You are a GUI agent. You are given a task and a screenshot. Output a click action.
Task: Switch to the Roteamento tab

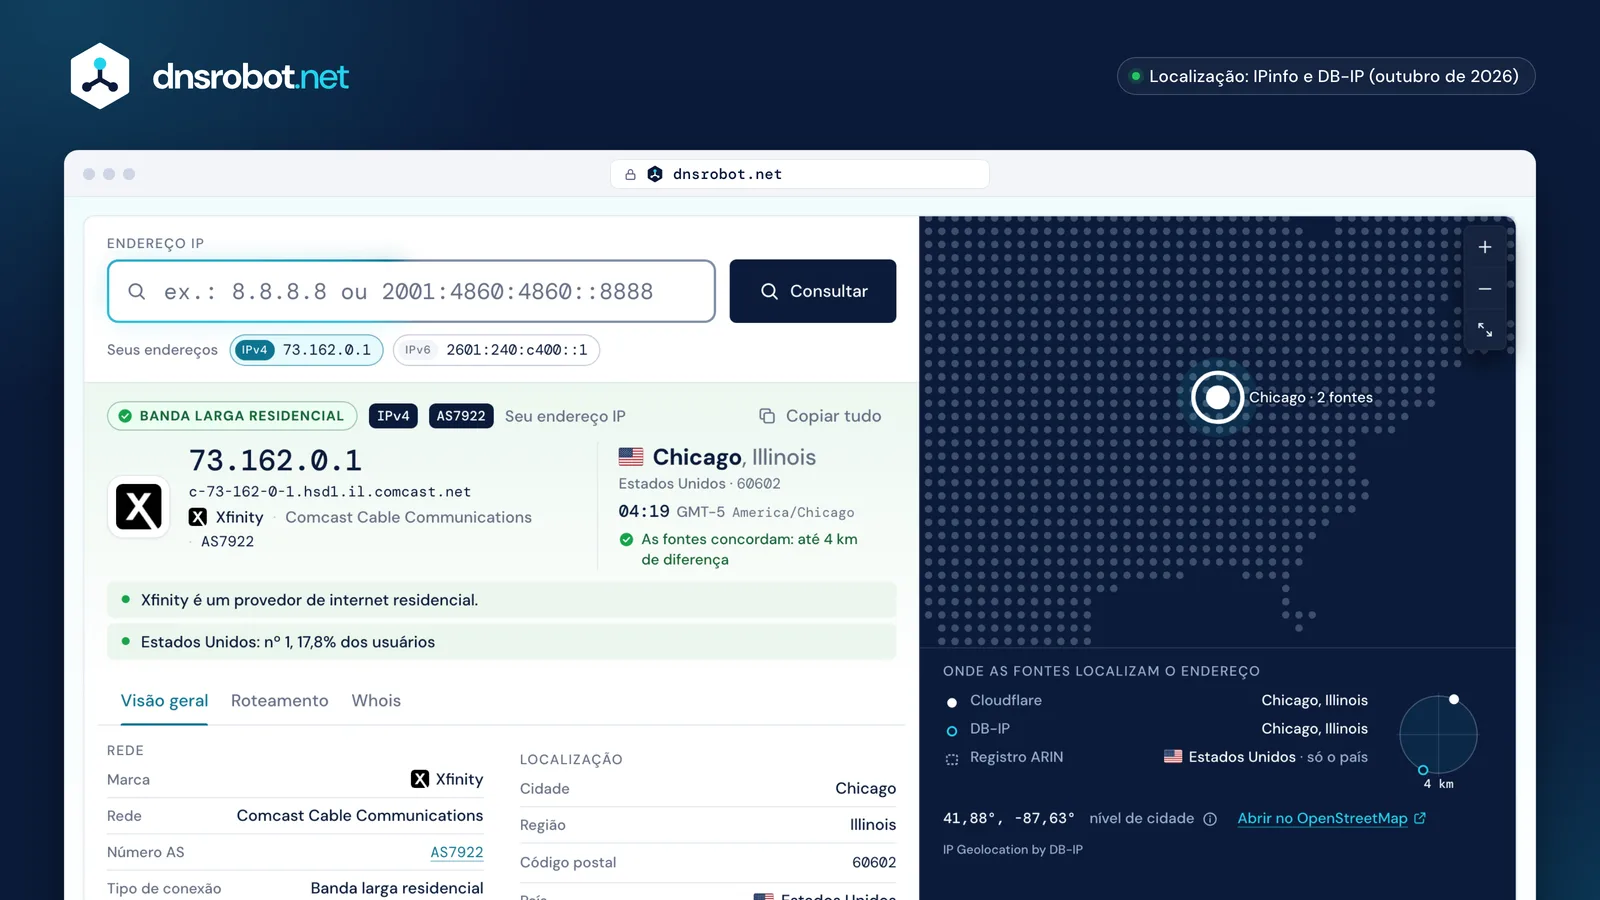(280, 701)
